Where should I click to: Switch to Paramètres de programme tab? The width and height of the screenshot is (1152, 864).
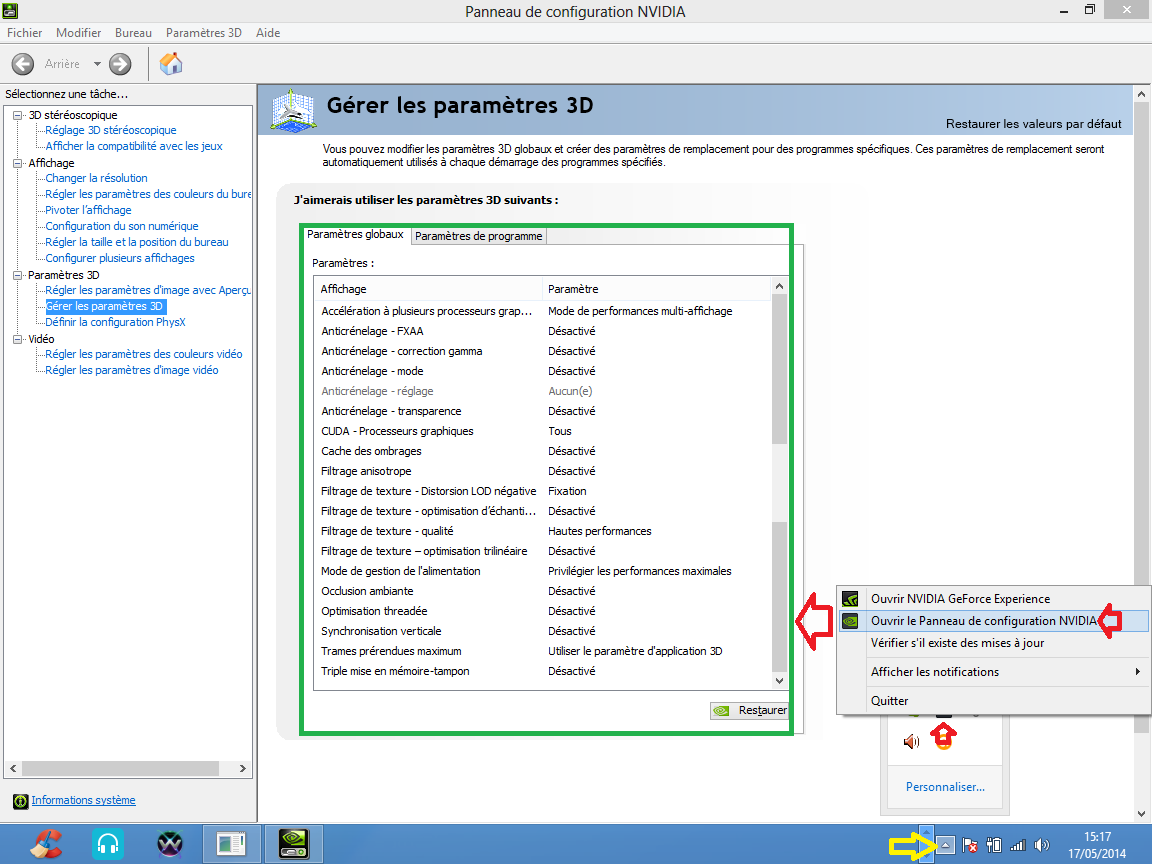(478, 237)
